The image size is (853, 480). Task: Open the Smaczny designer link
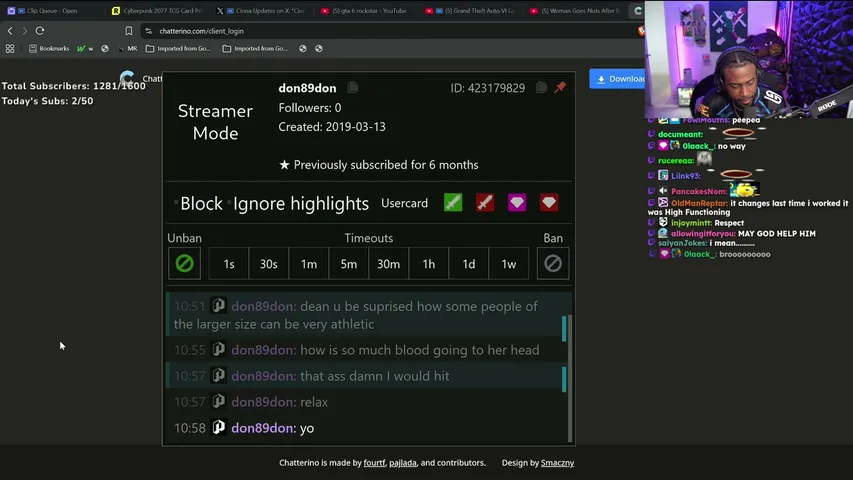tap(557, 463)
